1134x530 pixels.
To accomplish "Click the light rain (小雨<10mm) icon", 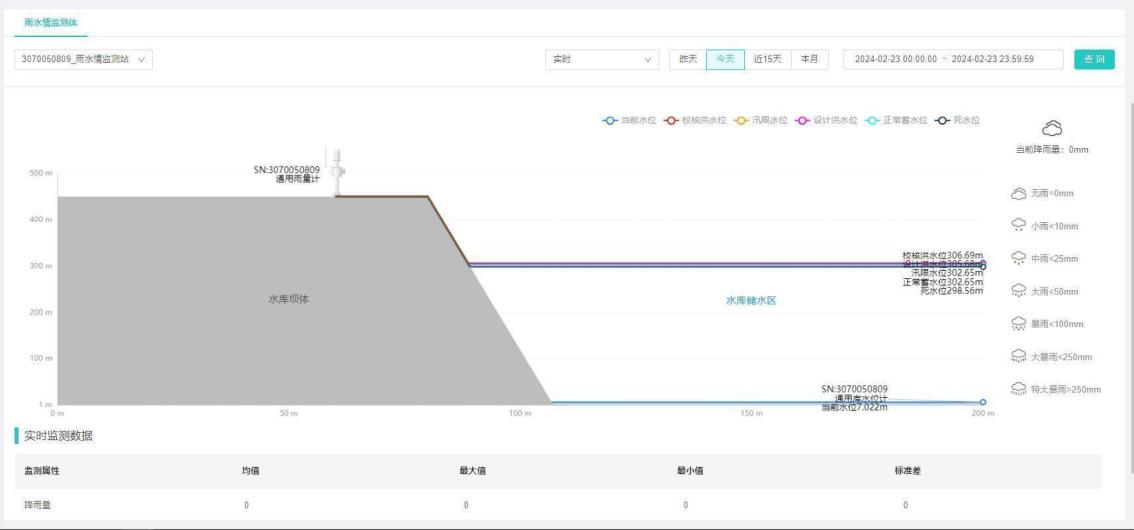I will pos(1019,225).
